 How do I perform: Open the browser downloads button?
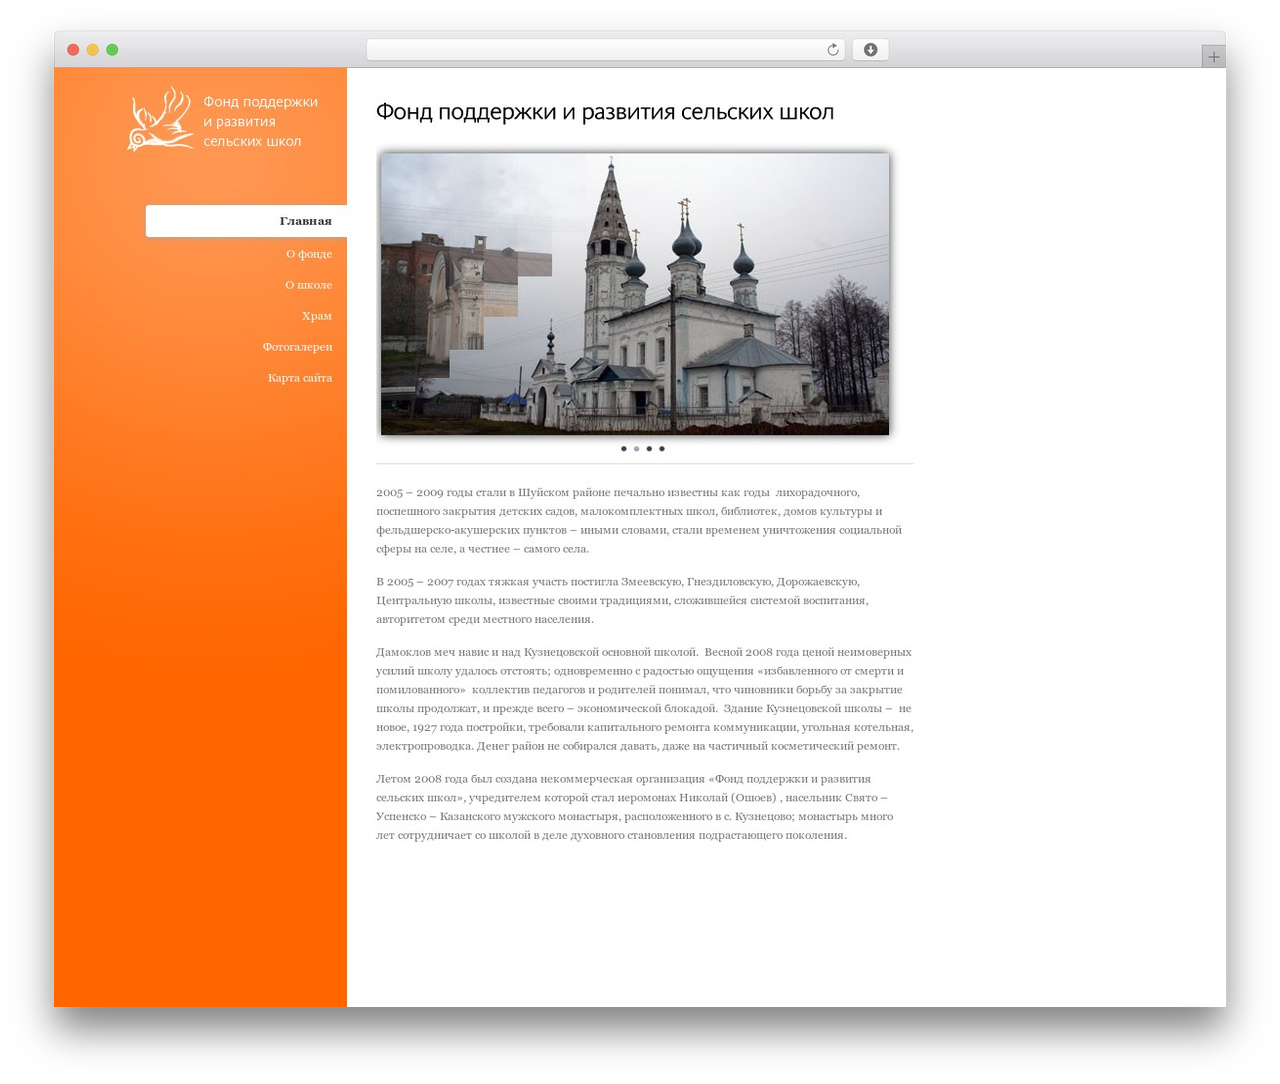870,50
